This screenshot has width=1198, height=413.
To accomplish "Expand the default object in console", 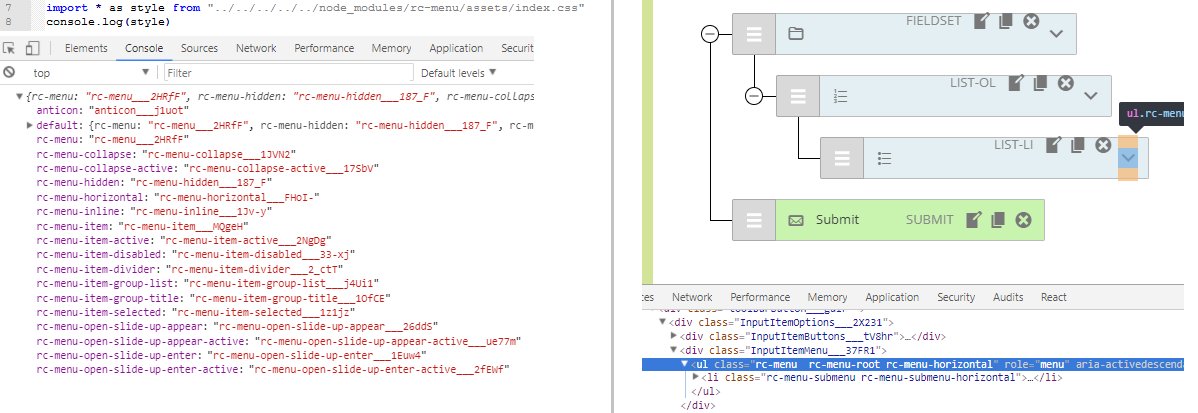I will [x=30, y=126].
